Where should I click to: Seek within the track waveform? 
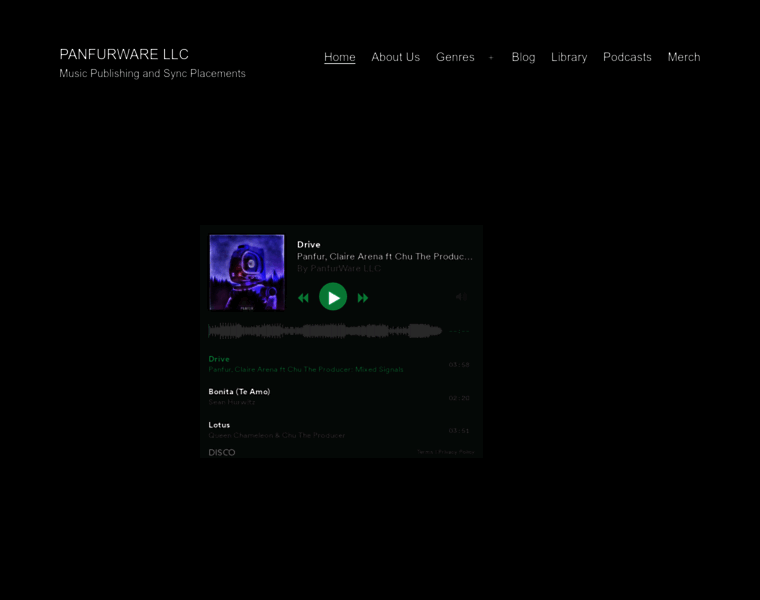pyautogui.click(x=325, y=331)
